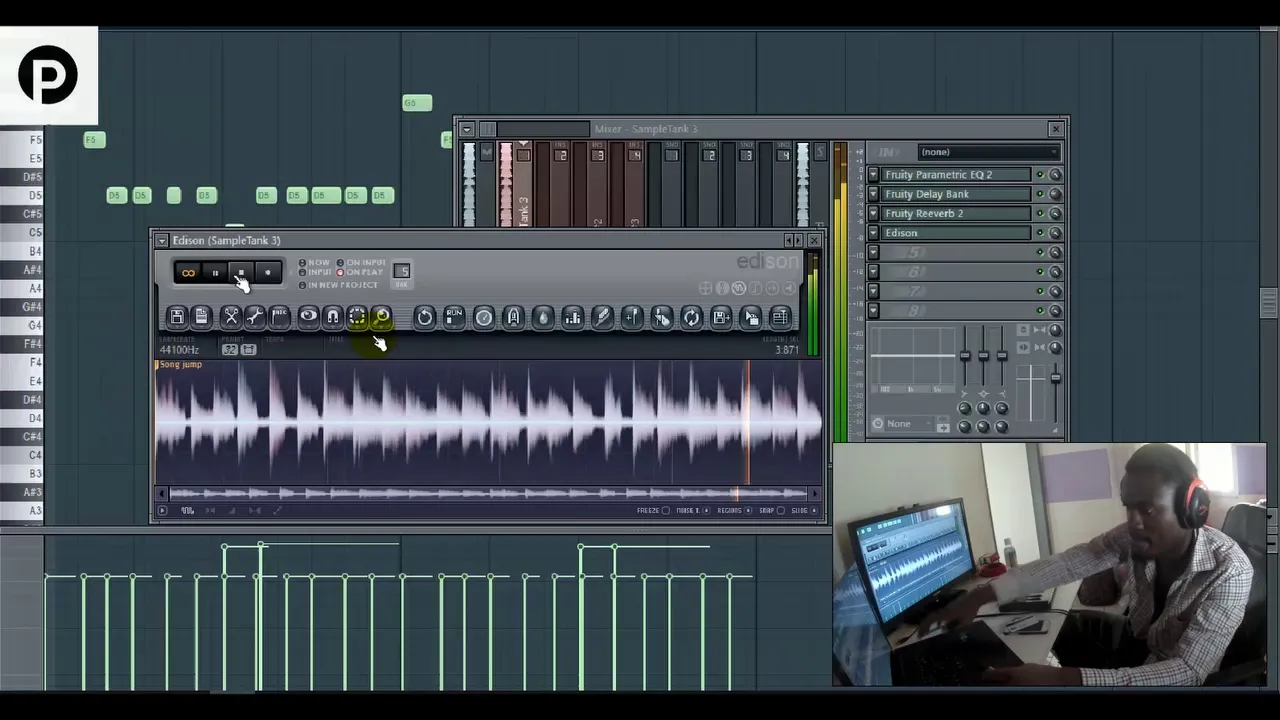
Task: Click the drag sample arrow icon in Edison
Action: pyautogui.click(x=751, y=317)
